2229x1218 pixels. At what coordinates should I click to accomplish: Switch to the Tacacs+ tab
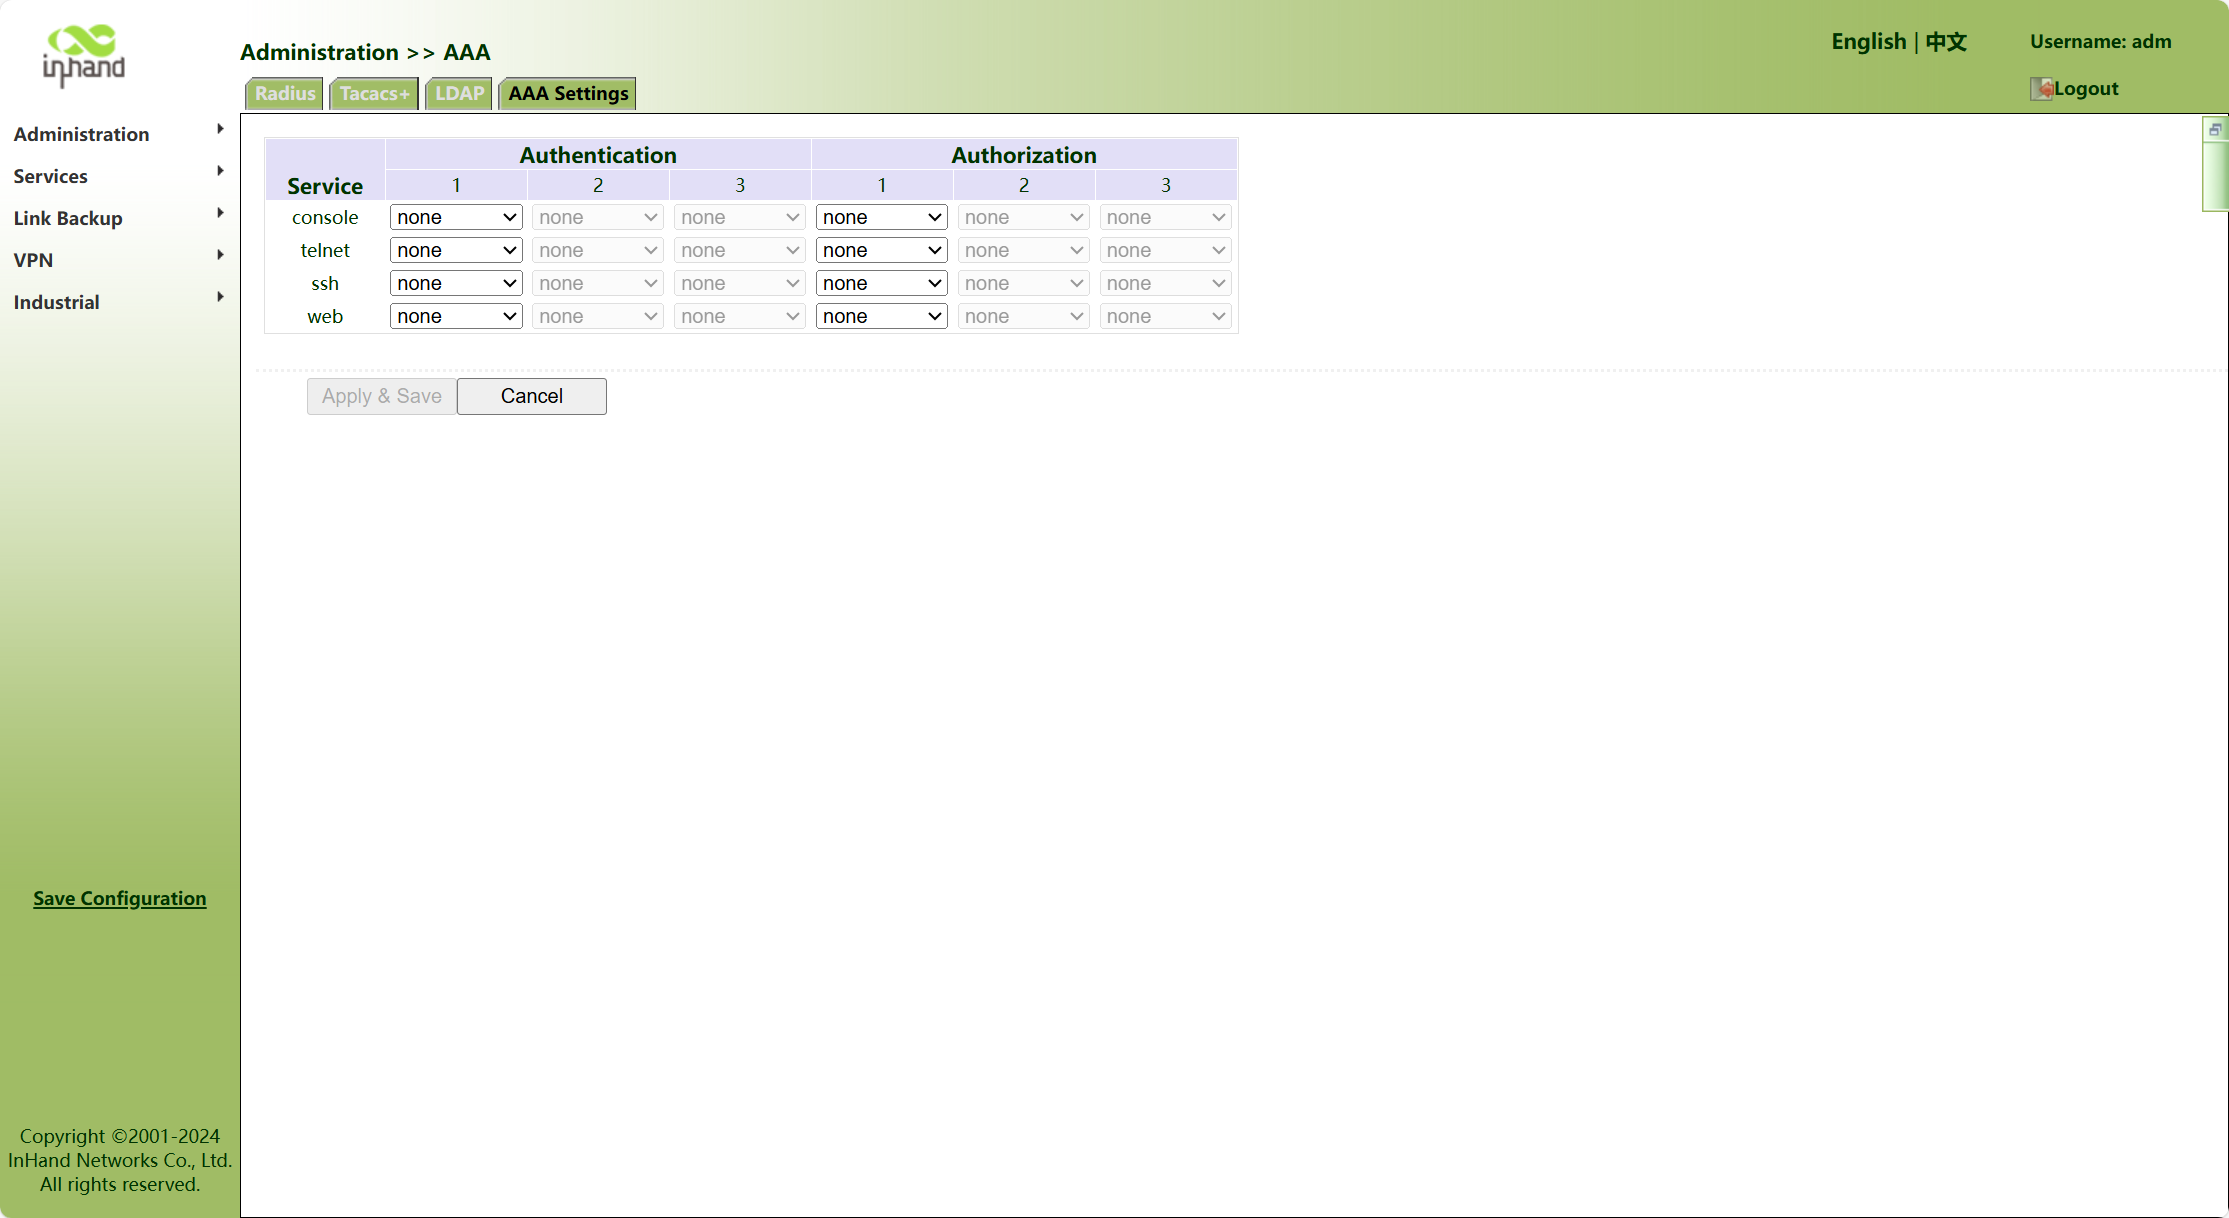point(374,93)
